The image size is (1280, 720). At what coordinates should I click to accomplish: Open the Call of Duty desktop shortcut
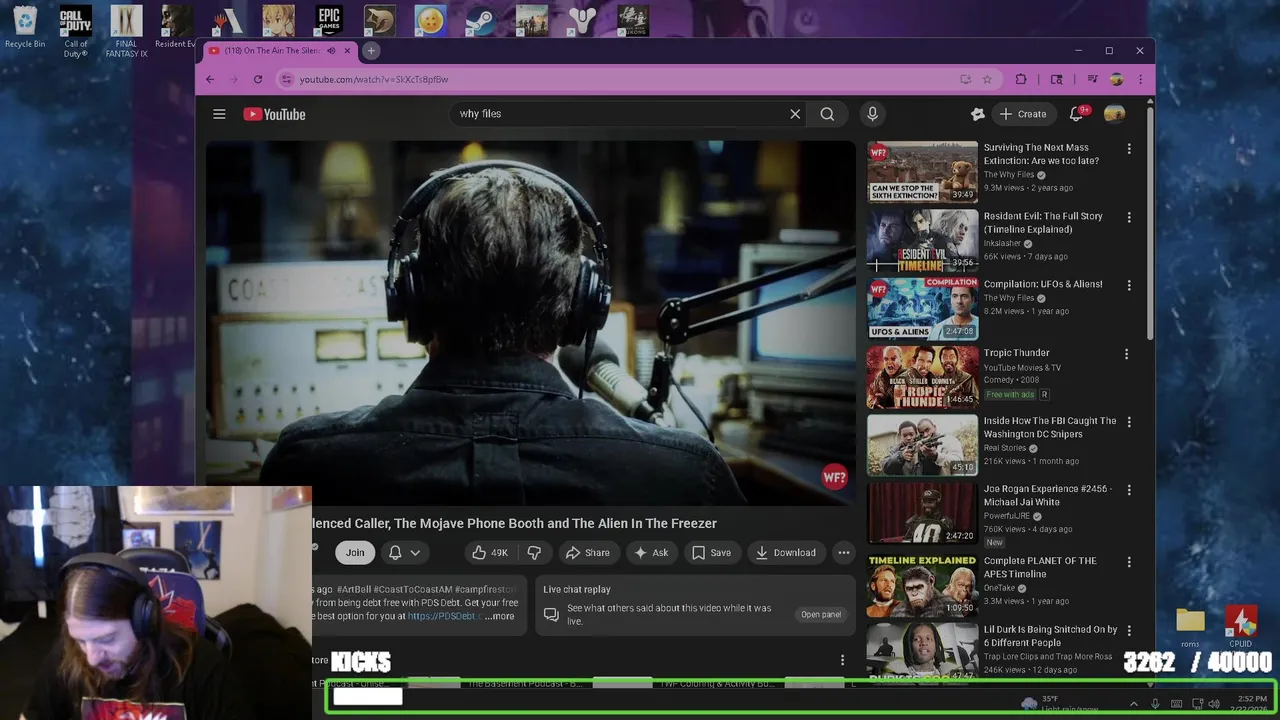click(76, 31)
